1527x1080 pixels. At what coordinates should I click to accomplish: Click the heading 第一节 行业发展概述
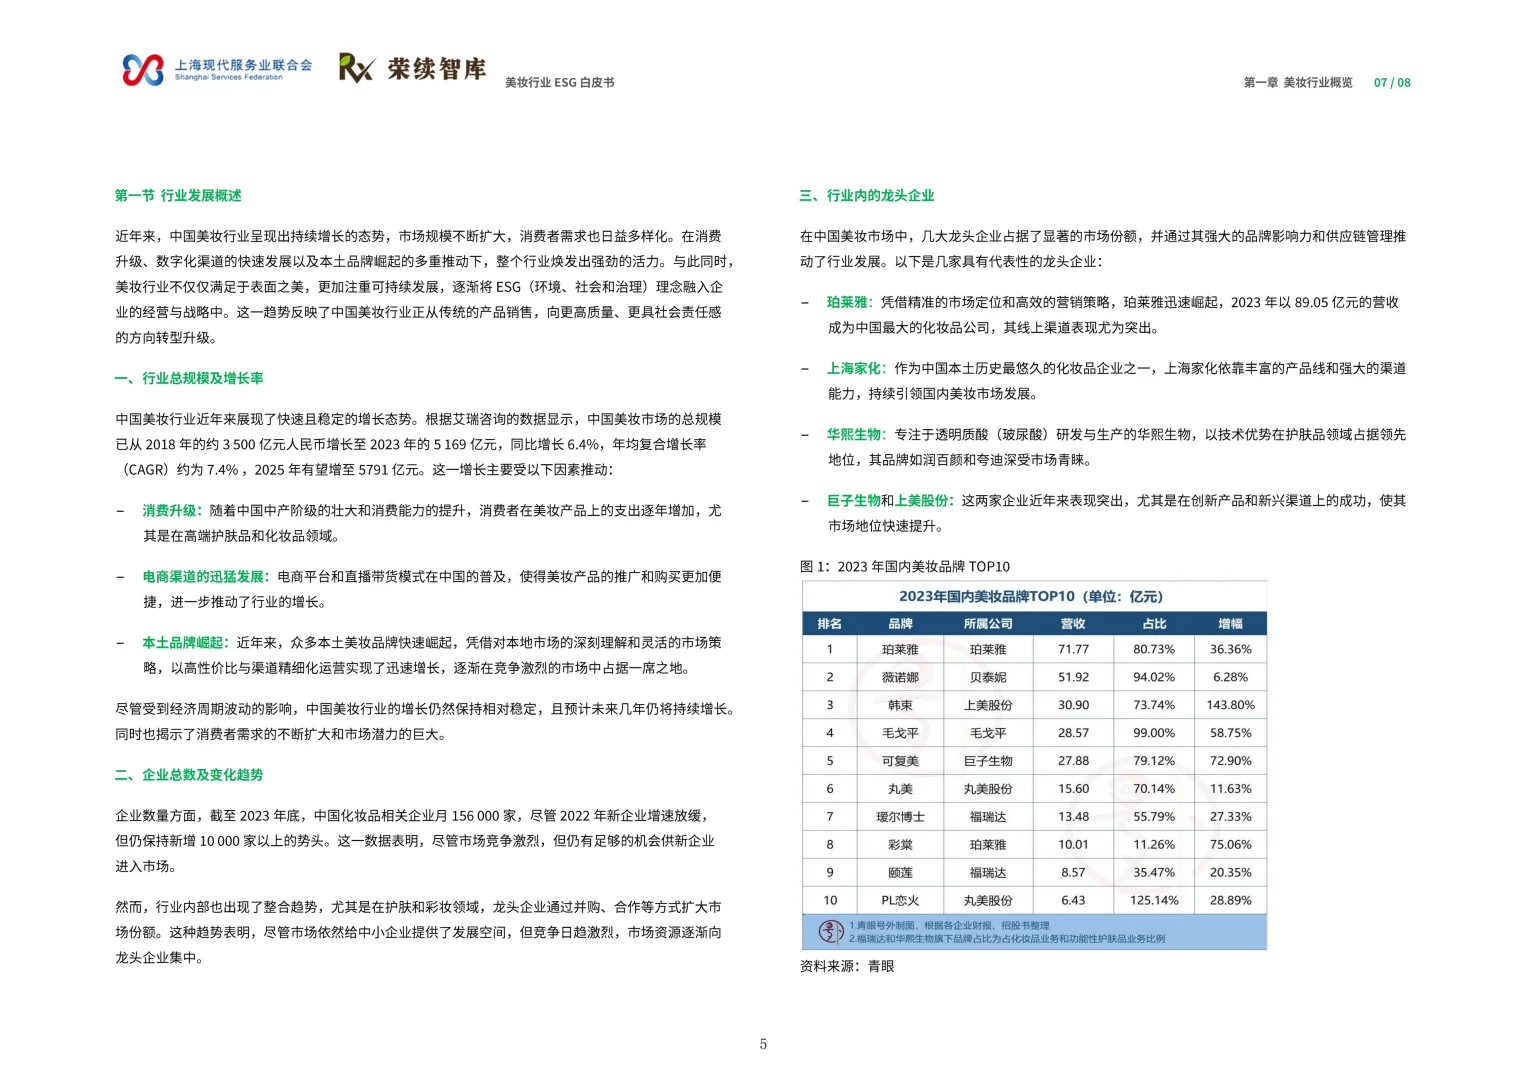pos(178,196)
